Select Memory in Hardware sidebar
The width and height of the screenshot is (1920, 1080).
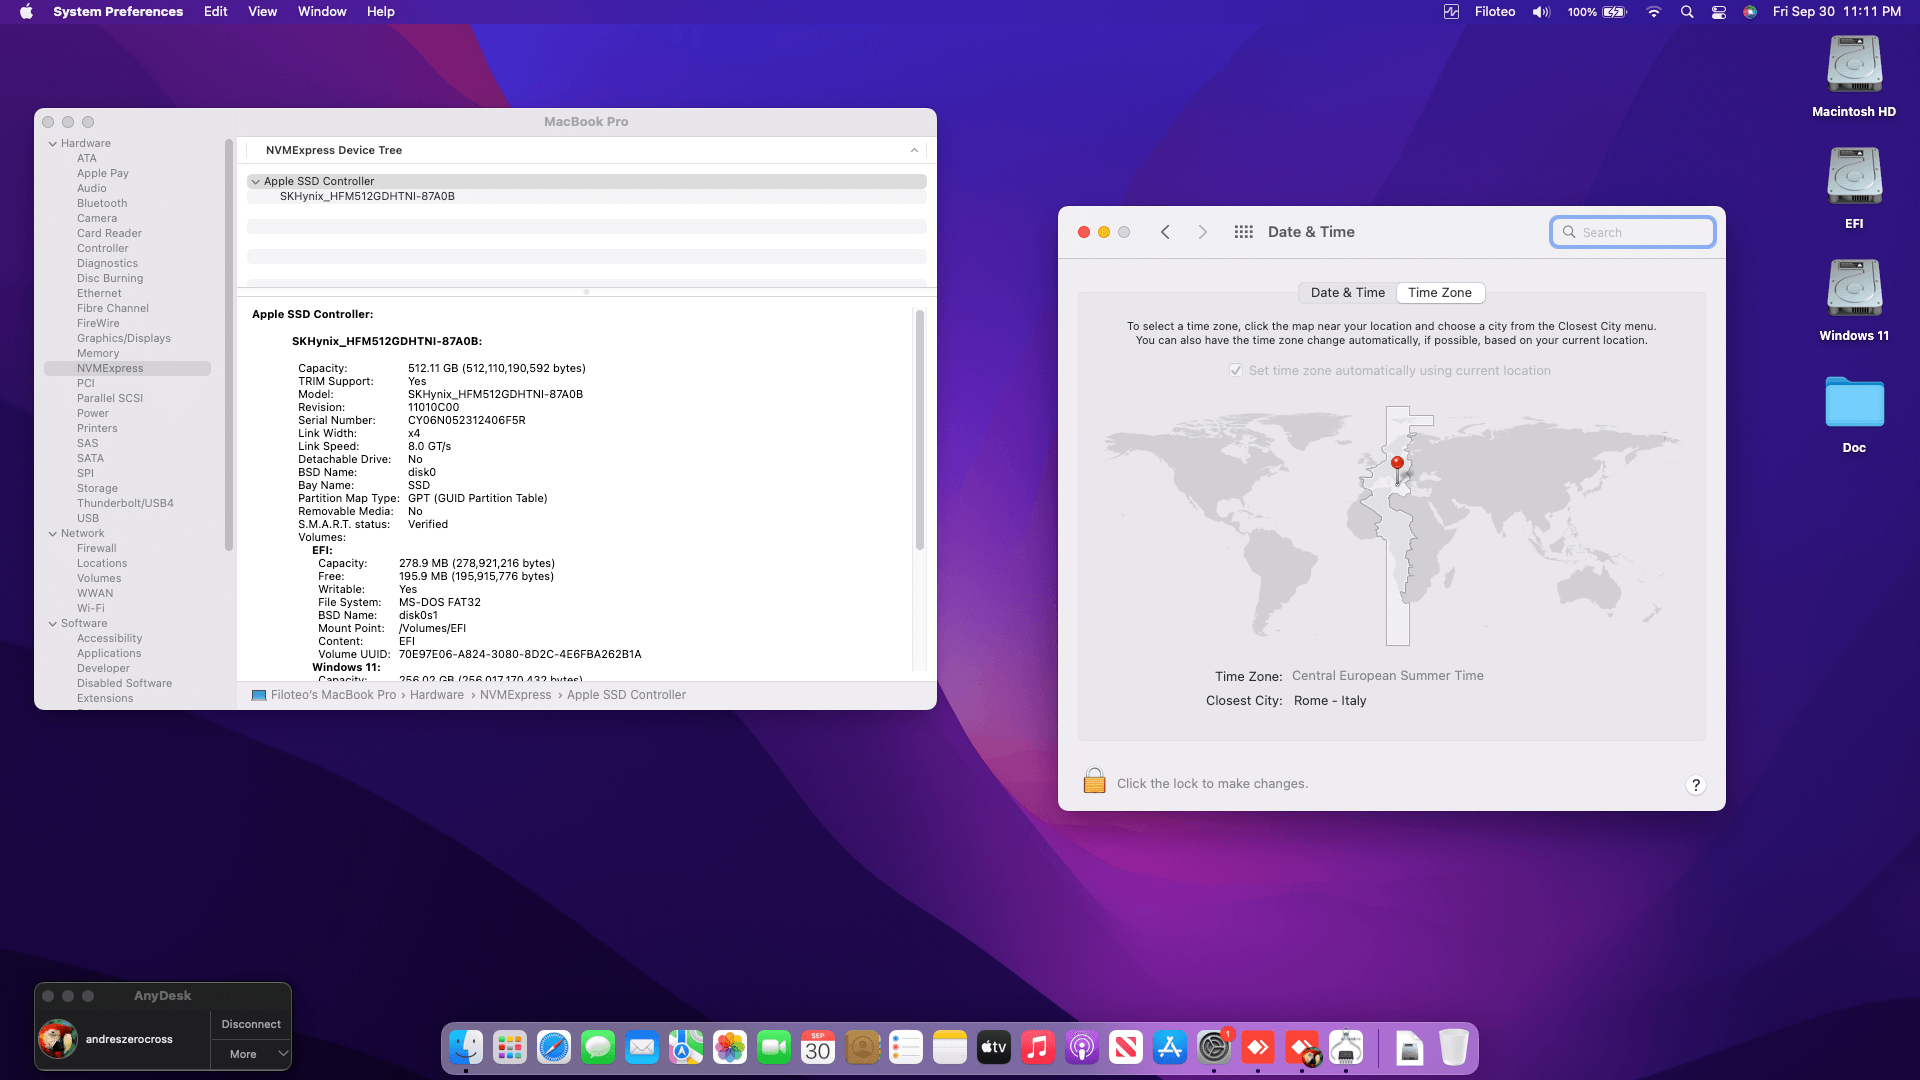(x=98, y=354)
